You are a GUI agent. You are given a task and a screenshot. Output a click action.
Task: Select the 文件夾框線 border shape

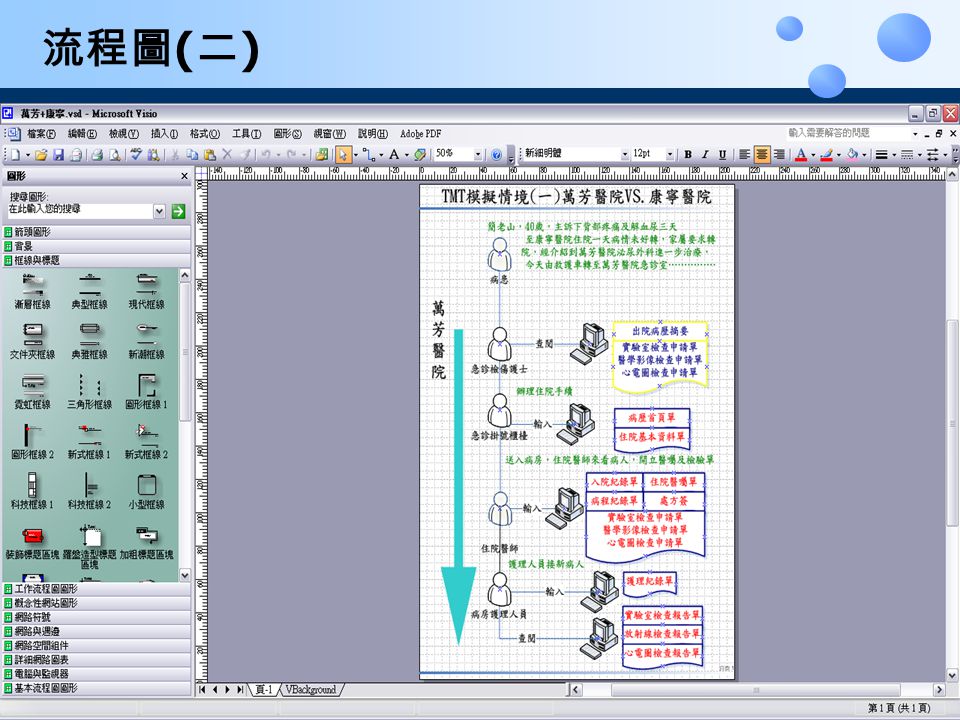(x=32, y=342)
